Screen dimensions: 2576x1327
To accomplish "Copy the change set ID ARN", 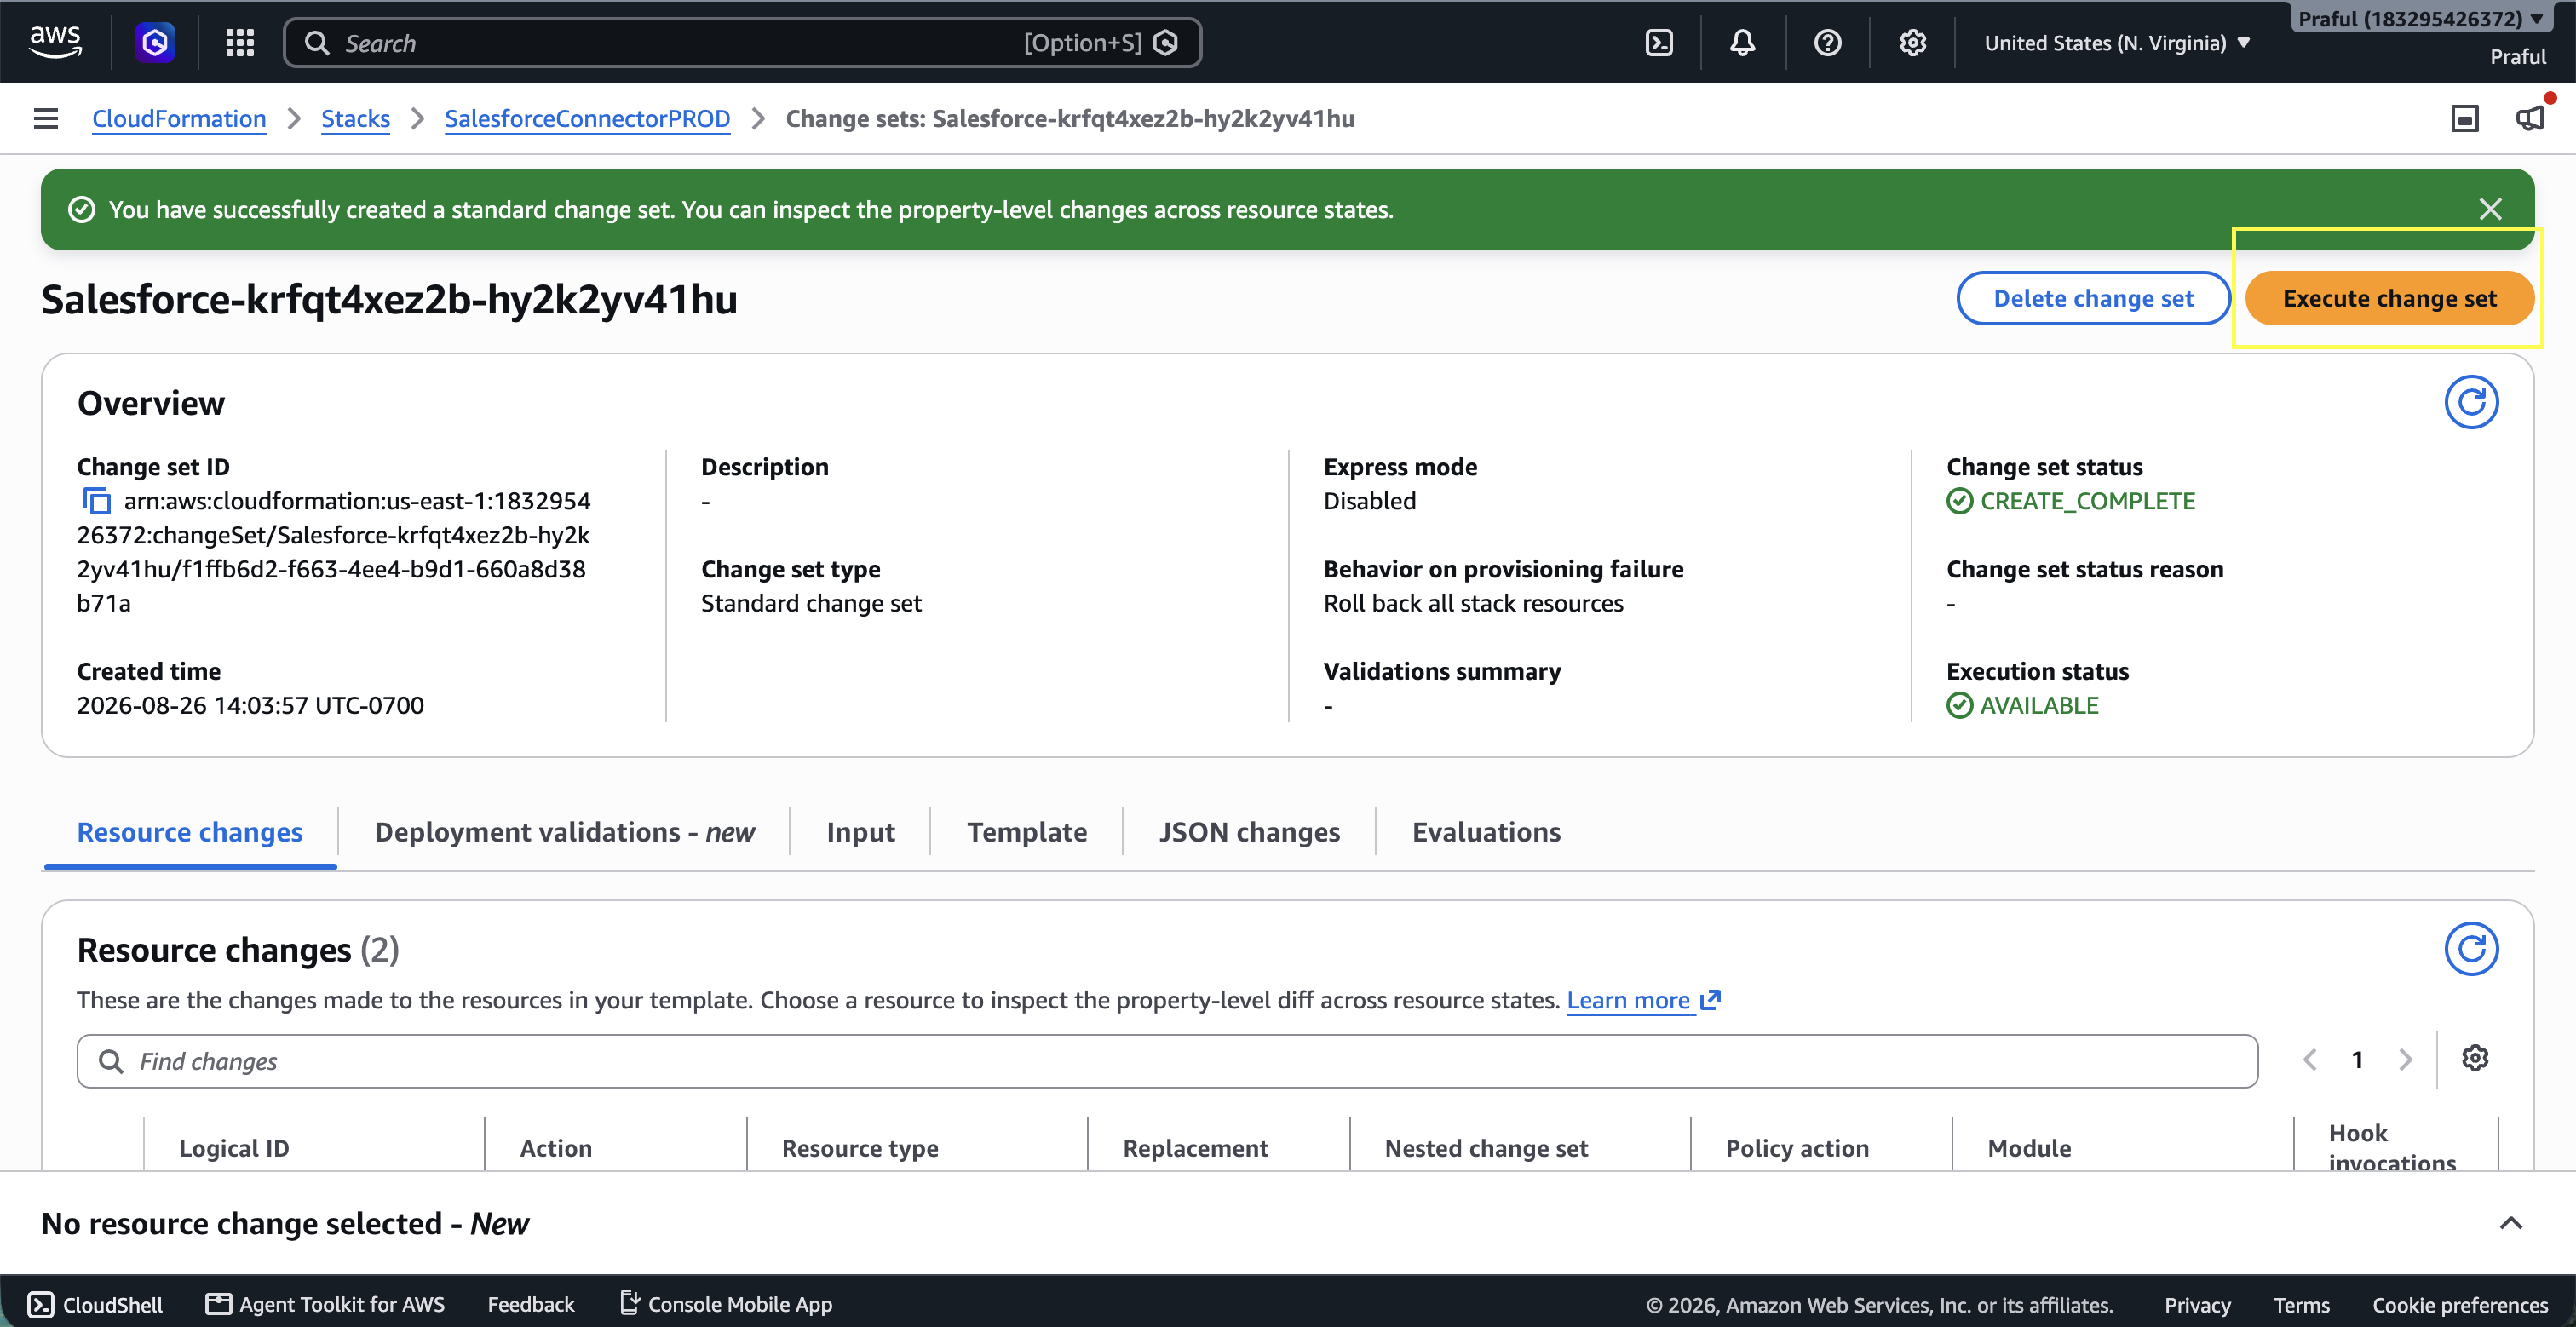I will pos(96,500).
